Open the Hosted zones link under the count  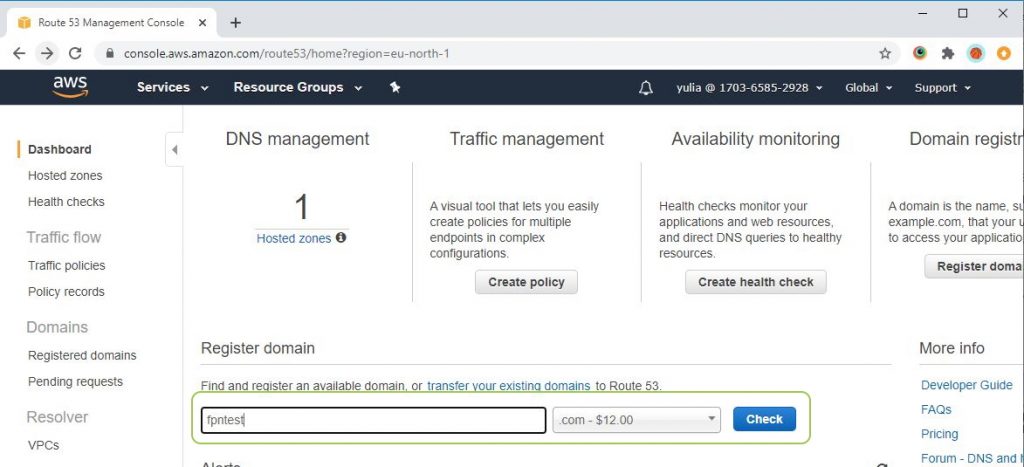(294, 238)
